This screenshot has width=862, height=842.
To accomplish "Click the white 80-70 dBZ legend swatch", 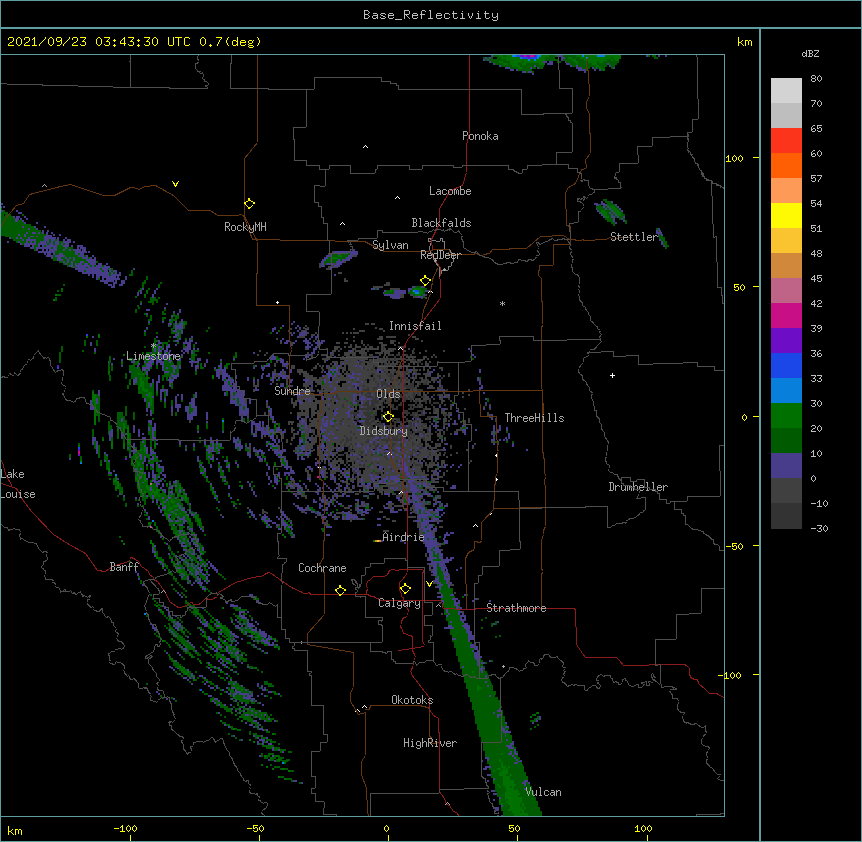I will [786, 90].
